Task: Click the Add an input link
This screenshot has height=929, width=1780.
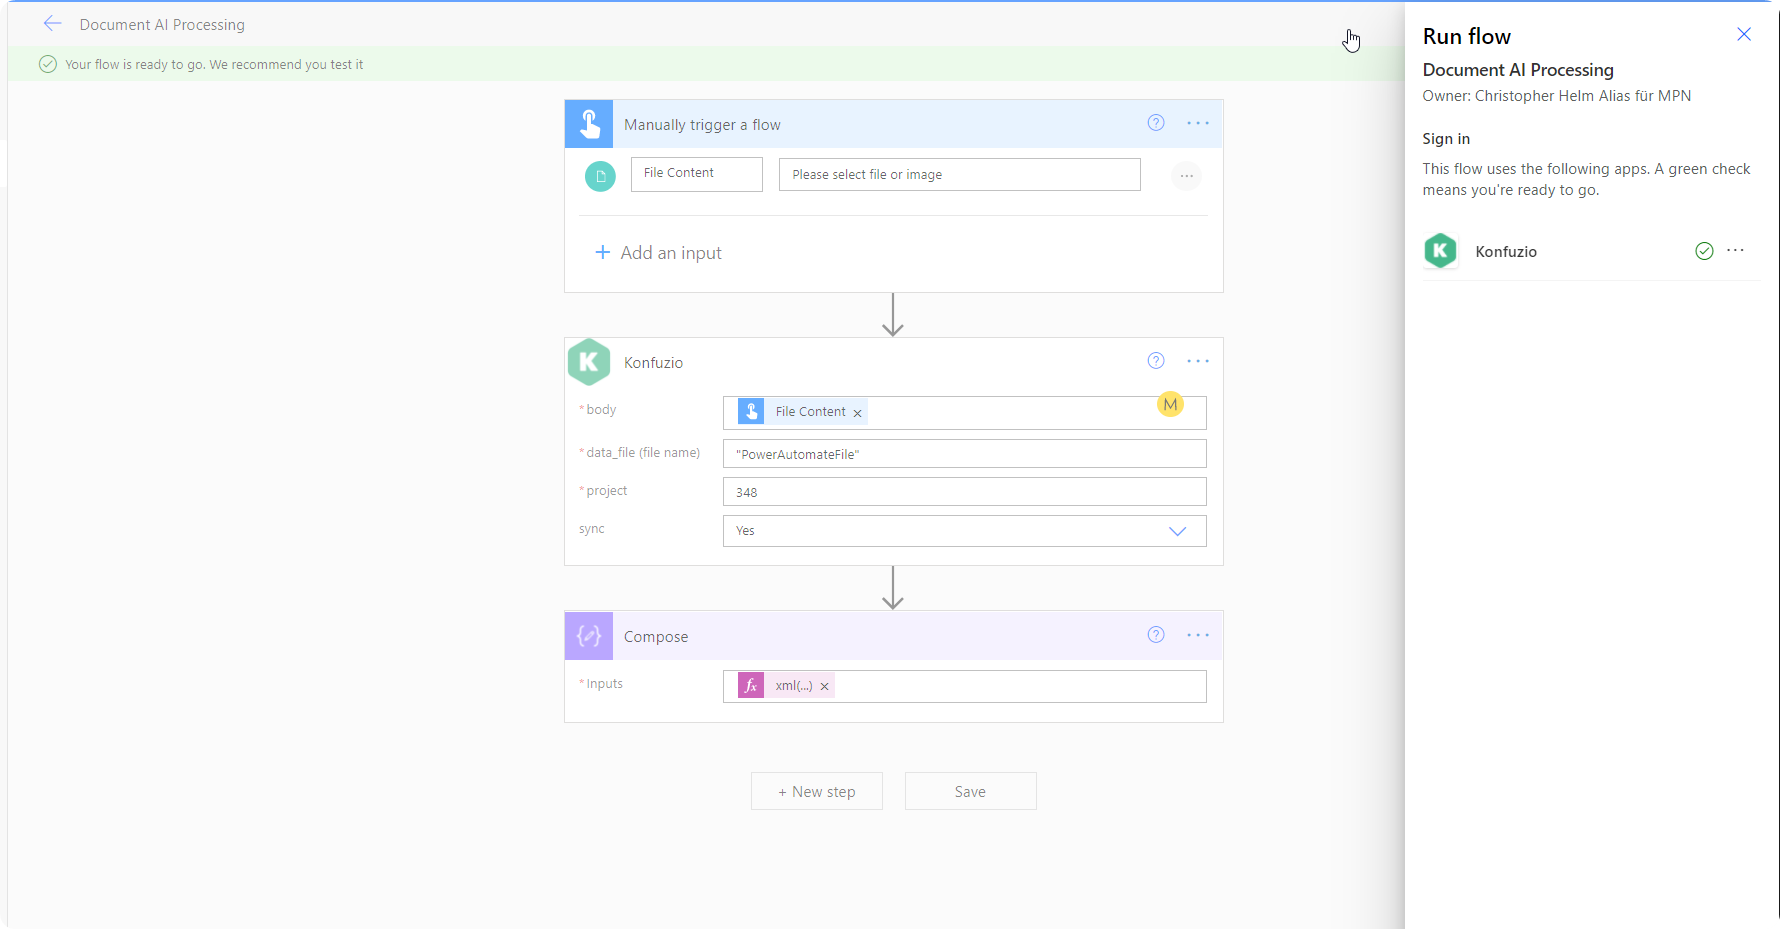Action: point(658,252)
